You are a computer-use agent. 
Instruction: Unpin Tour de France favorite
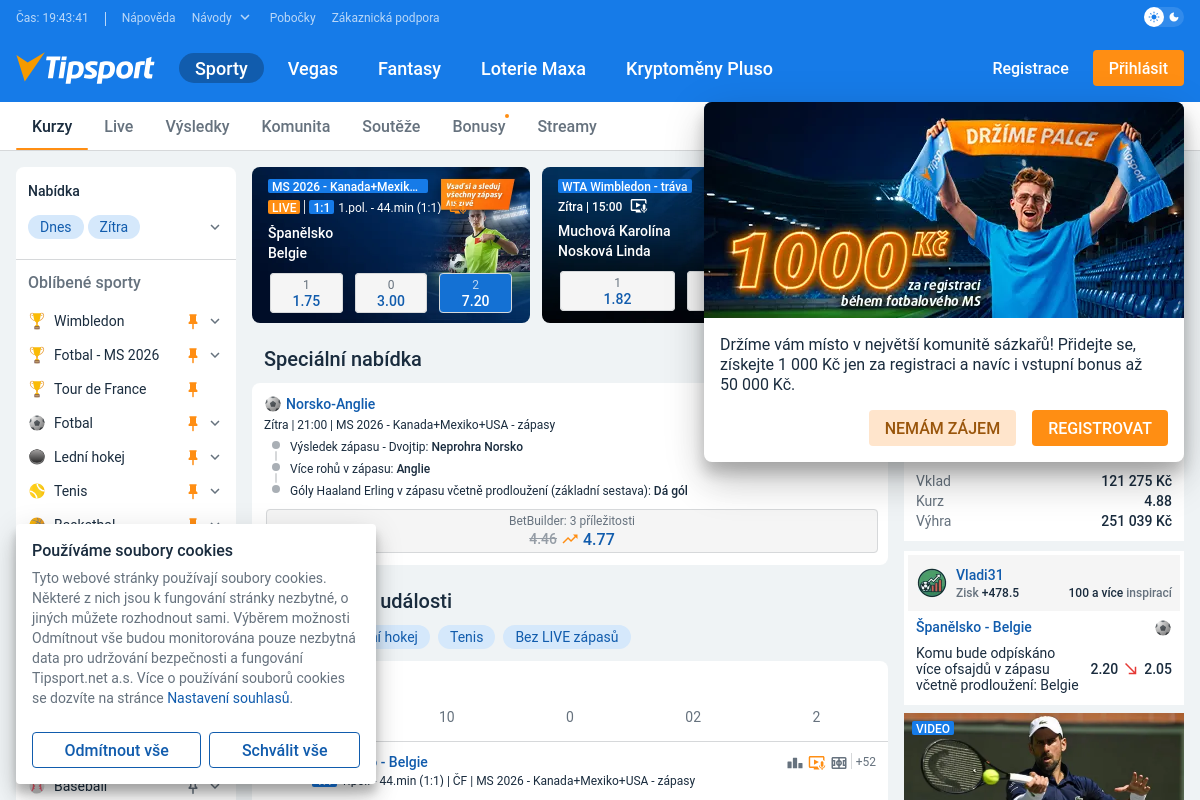(x=194, y=389)
